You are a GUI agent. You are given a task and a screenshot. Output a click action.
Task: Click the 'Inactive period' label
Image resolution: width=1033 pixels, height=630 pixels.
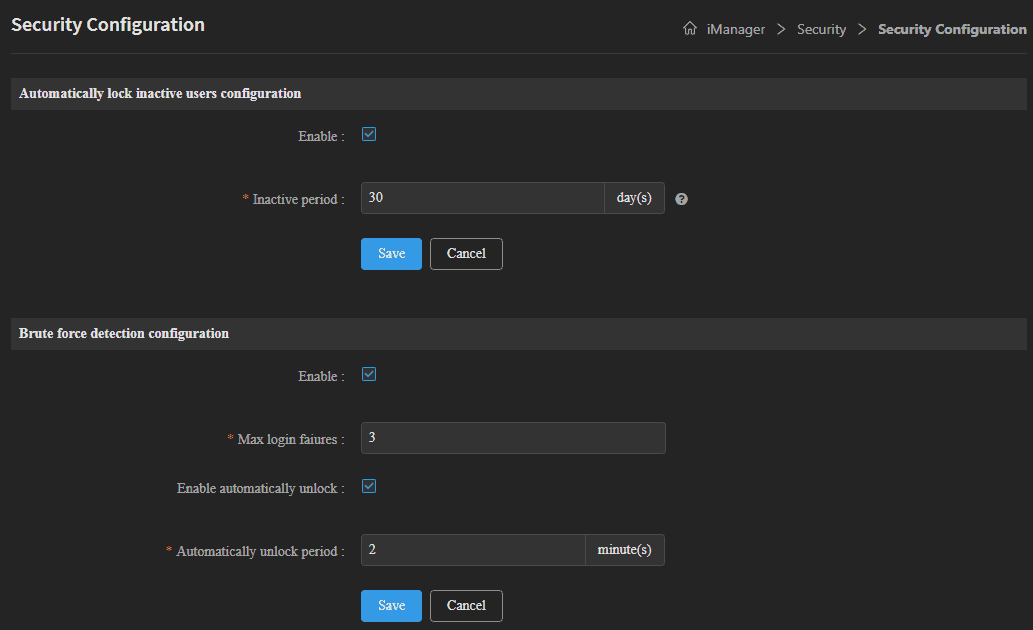point(294,199)
